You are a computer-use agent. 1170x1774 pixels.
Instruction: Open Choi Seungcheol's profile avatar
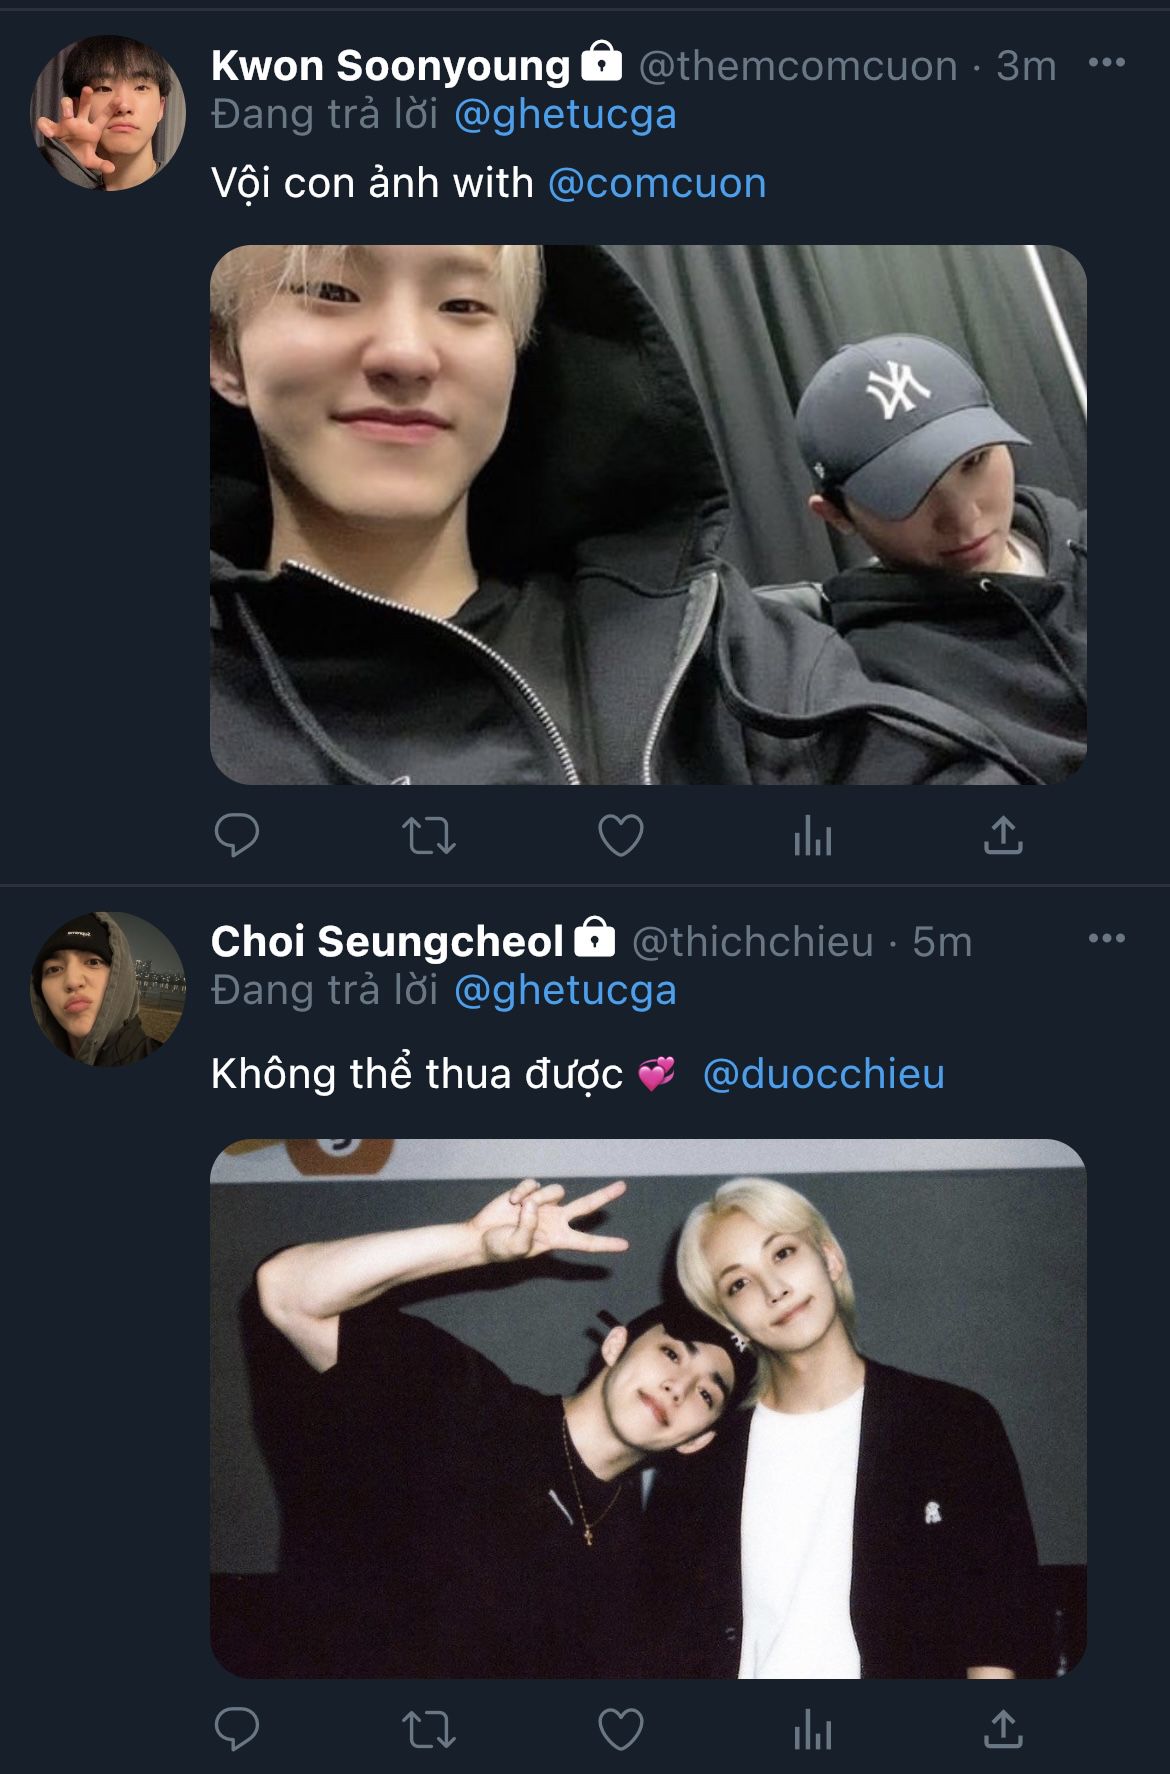[108, 988]
